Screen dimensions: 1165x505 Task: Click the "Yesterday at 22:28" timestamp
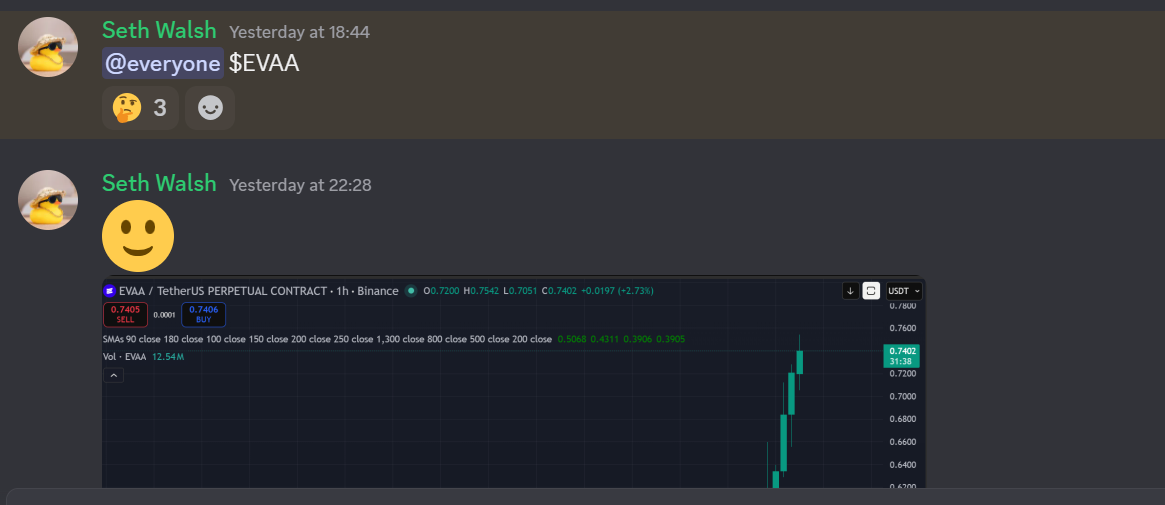coord(300,185)
